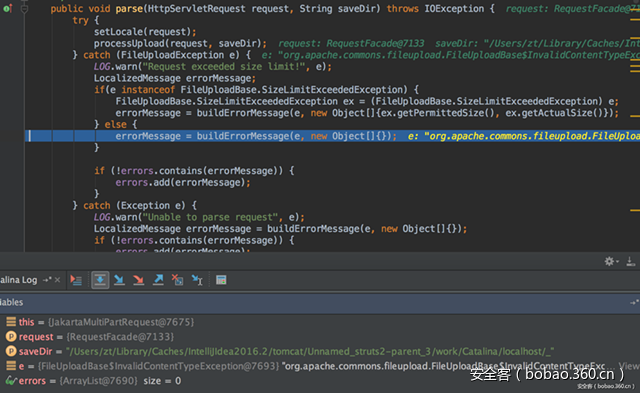Screen dimensions: 640x393
Task: Click the 'setLocale(request);' code line
Action: coord(145,32)
